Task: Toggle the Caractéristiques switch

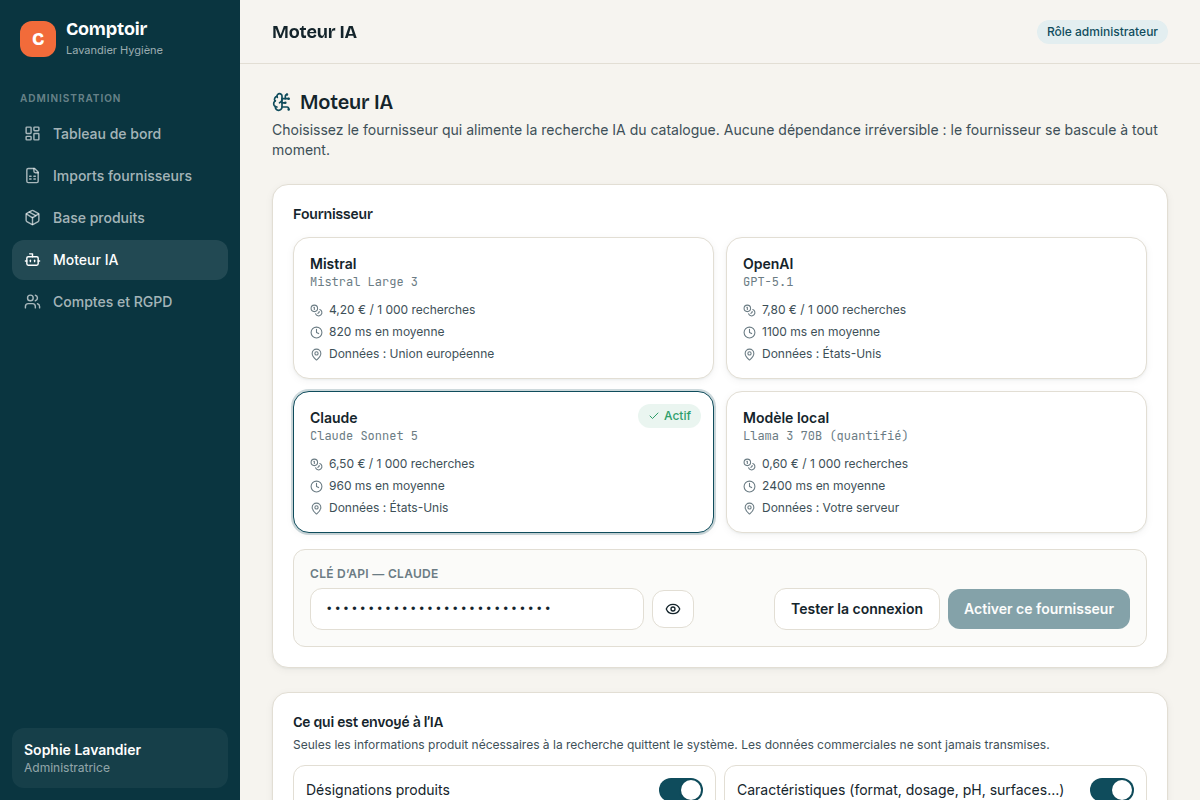Action: [x=1112, y=790]
